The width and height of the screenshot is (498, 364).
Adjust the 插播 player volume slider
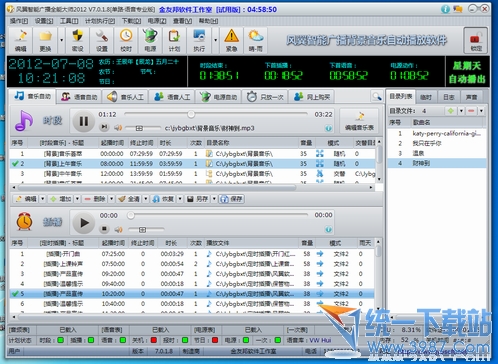142,230
